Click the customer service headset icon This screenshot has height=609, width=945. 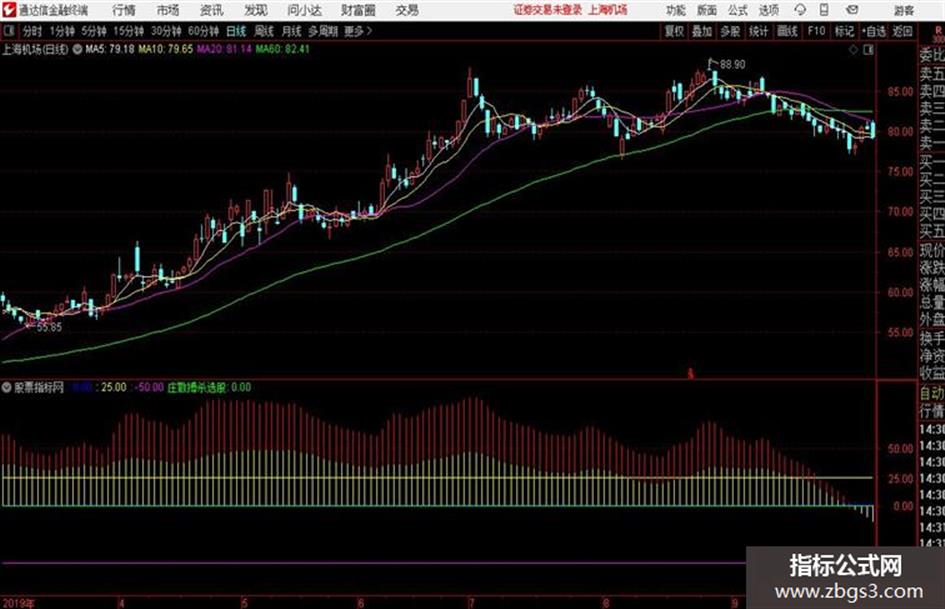pyautogui.click(x=800, y=10)
